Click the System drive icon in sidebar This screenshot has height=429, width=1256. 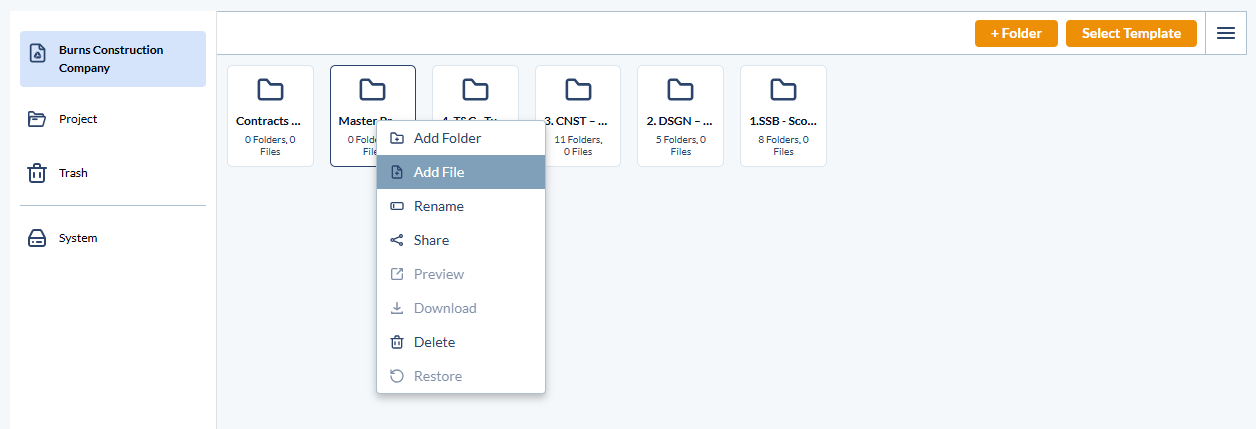coord(37,238)
